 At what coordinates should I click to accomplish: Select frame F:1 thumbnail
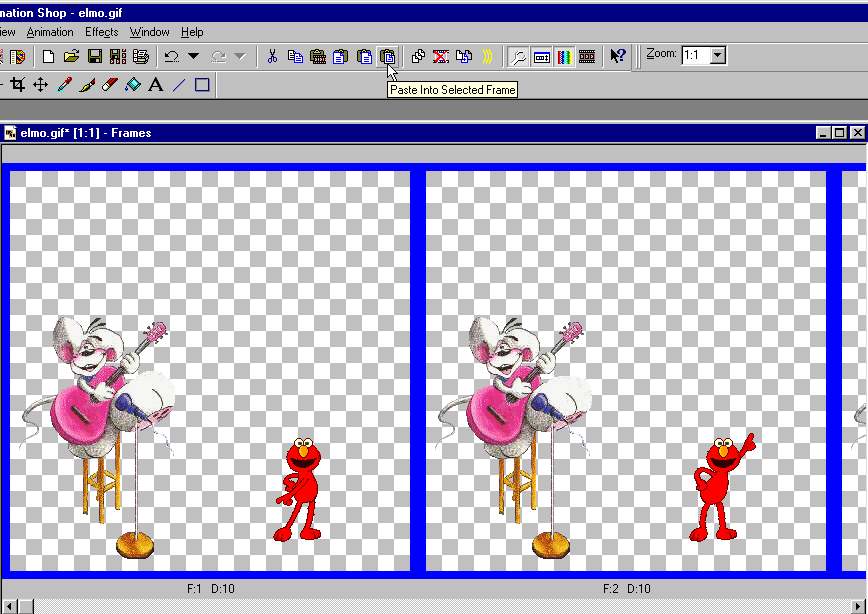tap(210, 371)
